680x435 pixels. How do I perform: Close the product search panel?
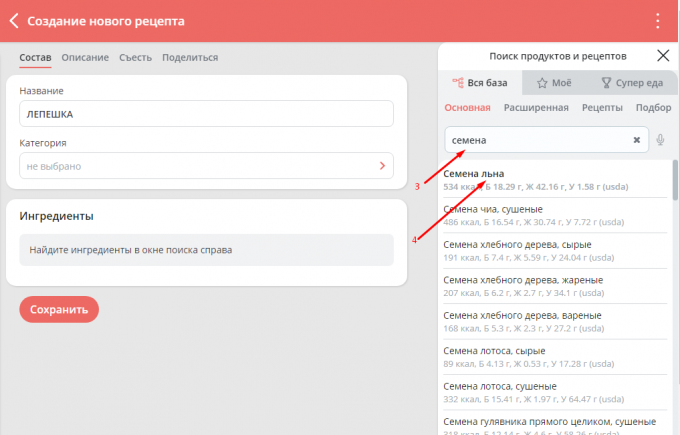[662, 57]
